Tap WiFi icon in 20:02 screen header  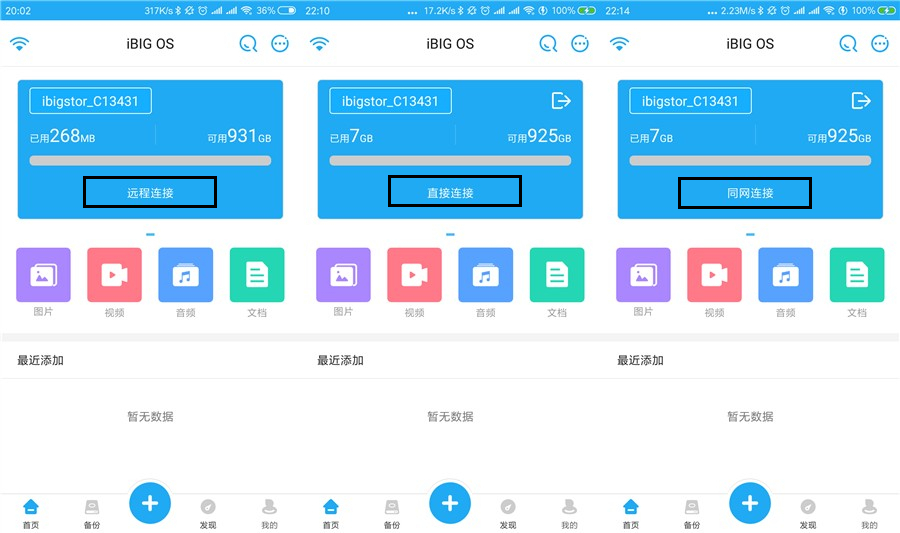tap(20, 44)
